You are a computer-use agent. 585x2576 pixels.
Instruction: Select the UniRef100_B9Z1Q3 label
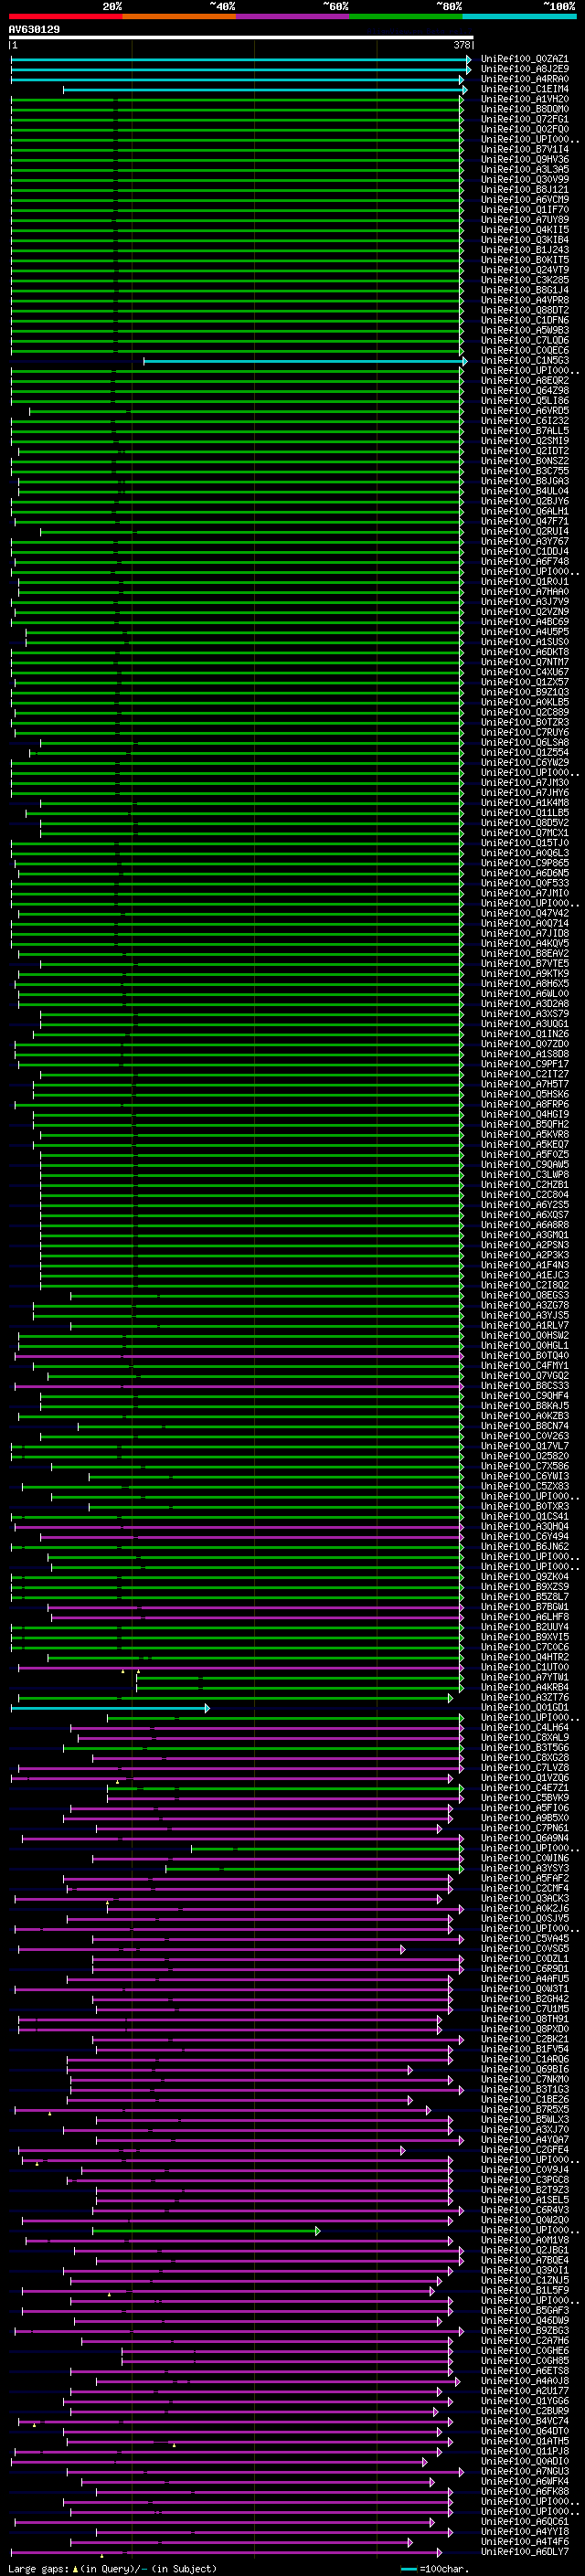[x=525, y=692]
